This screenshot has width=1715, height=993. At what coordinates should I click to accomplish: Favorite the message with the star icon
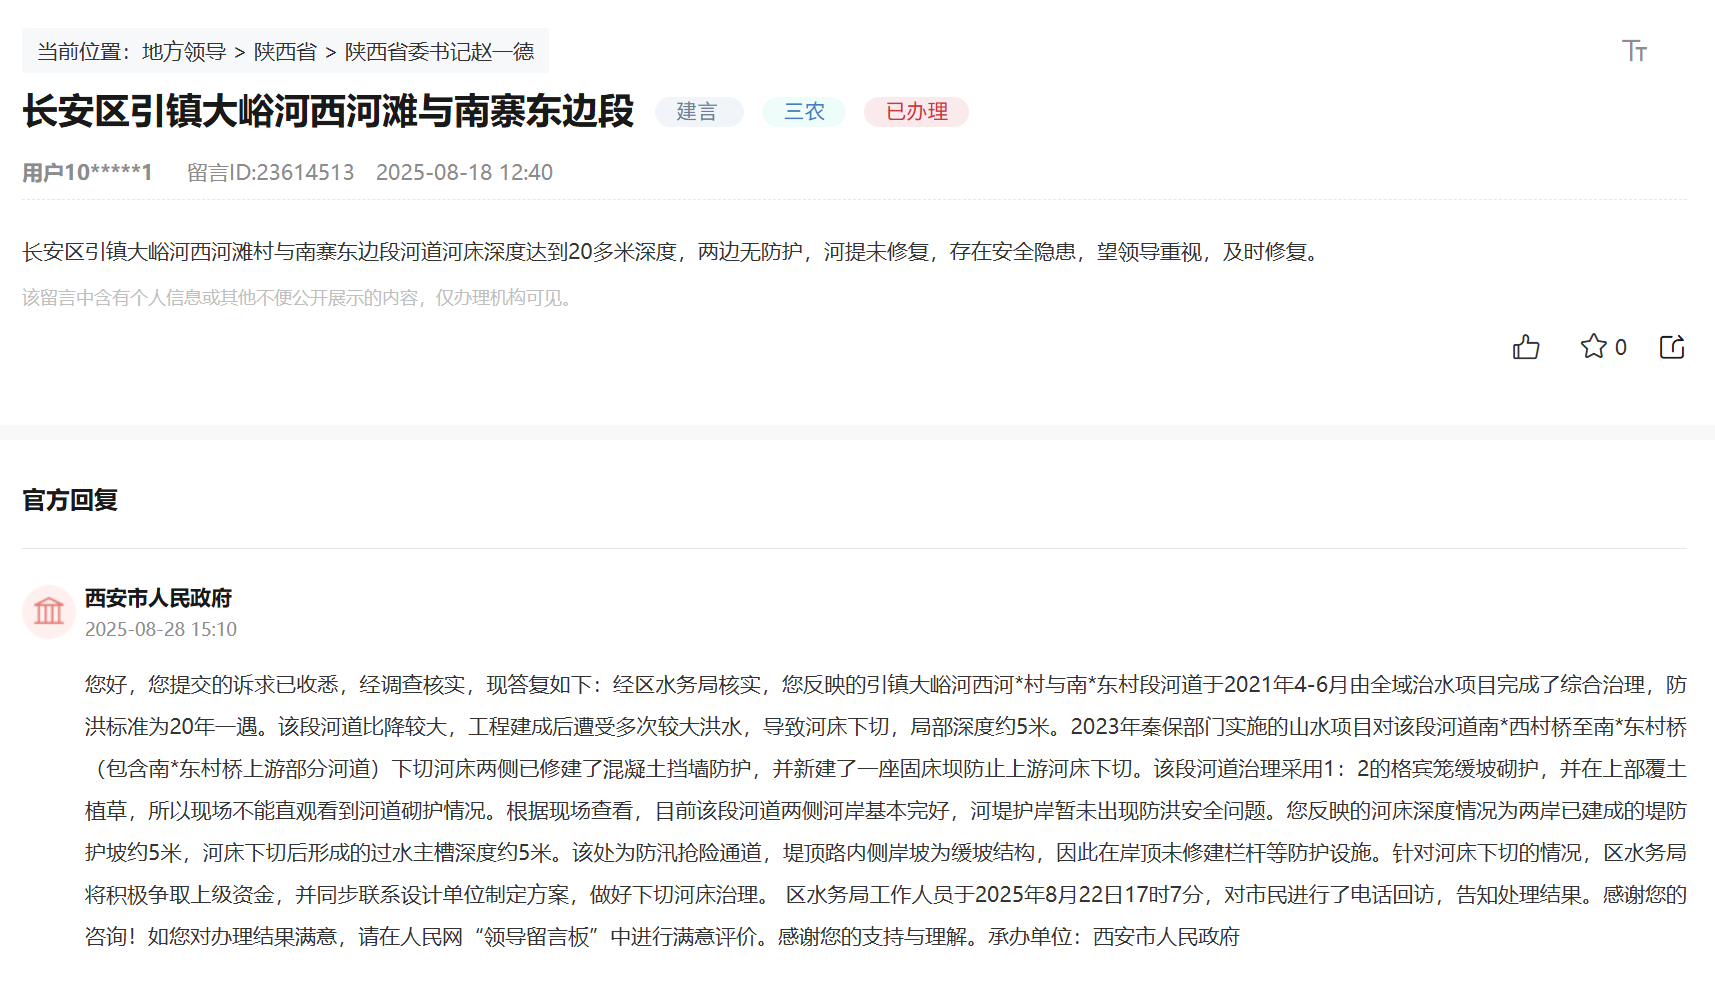click(1594, 346)
